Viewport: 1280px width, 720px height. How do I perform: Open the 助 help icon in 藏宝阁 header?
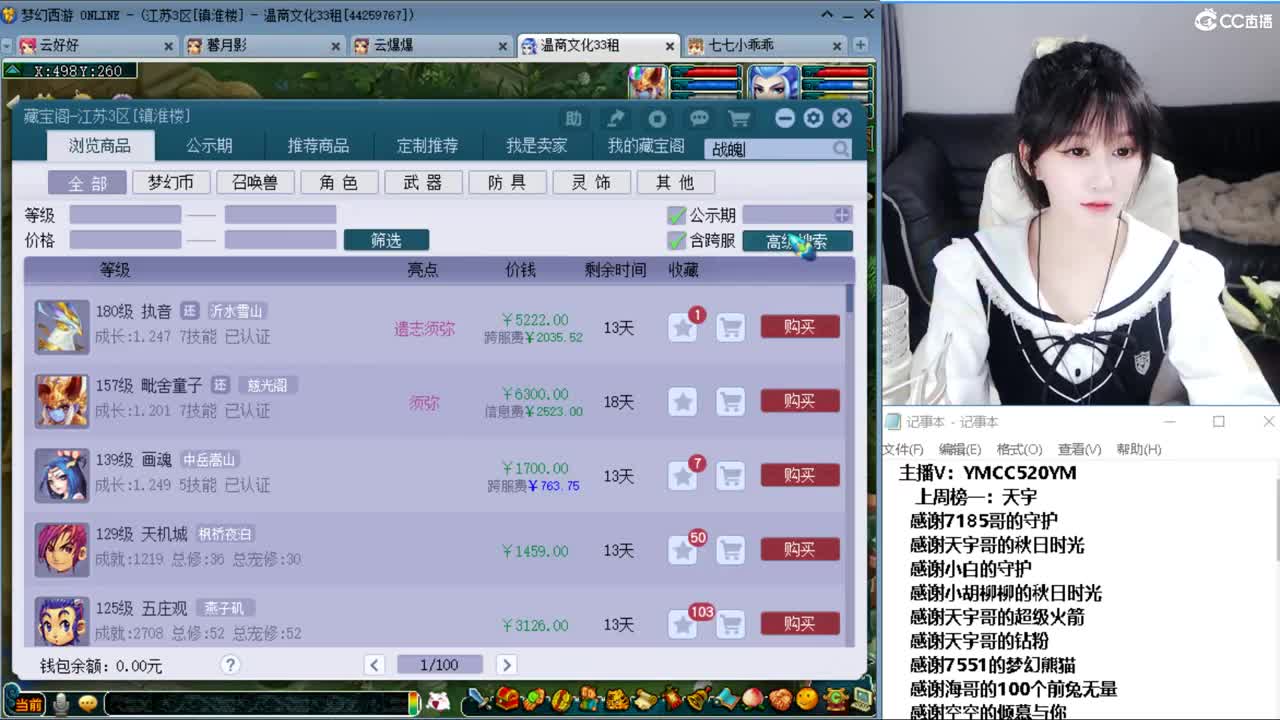coord(573,118)
